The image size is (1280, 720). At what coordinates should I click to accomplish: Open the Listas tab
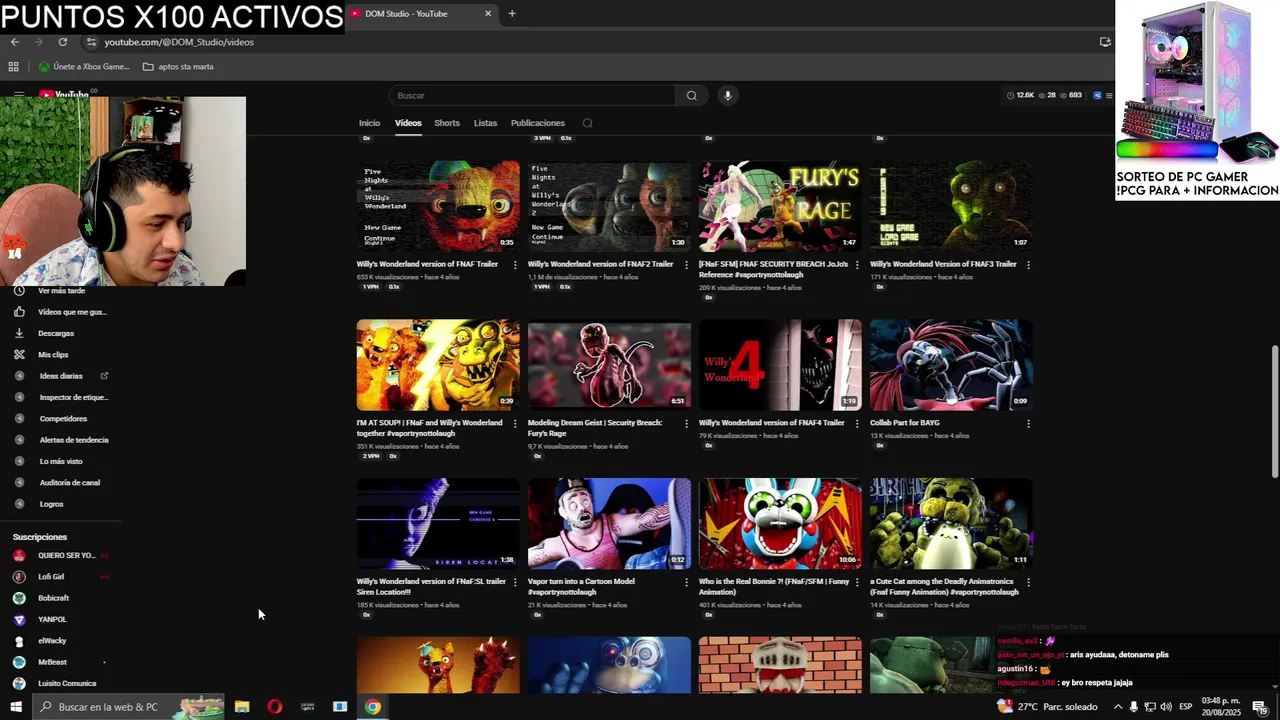point(485,123)
